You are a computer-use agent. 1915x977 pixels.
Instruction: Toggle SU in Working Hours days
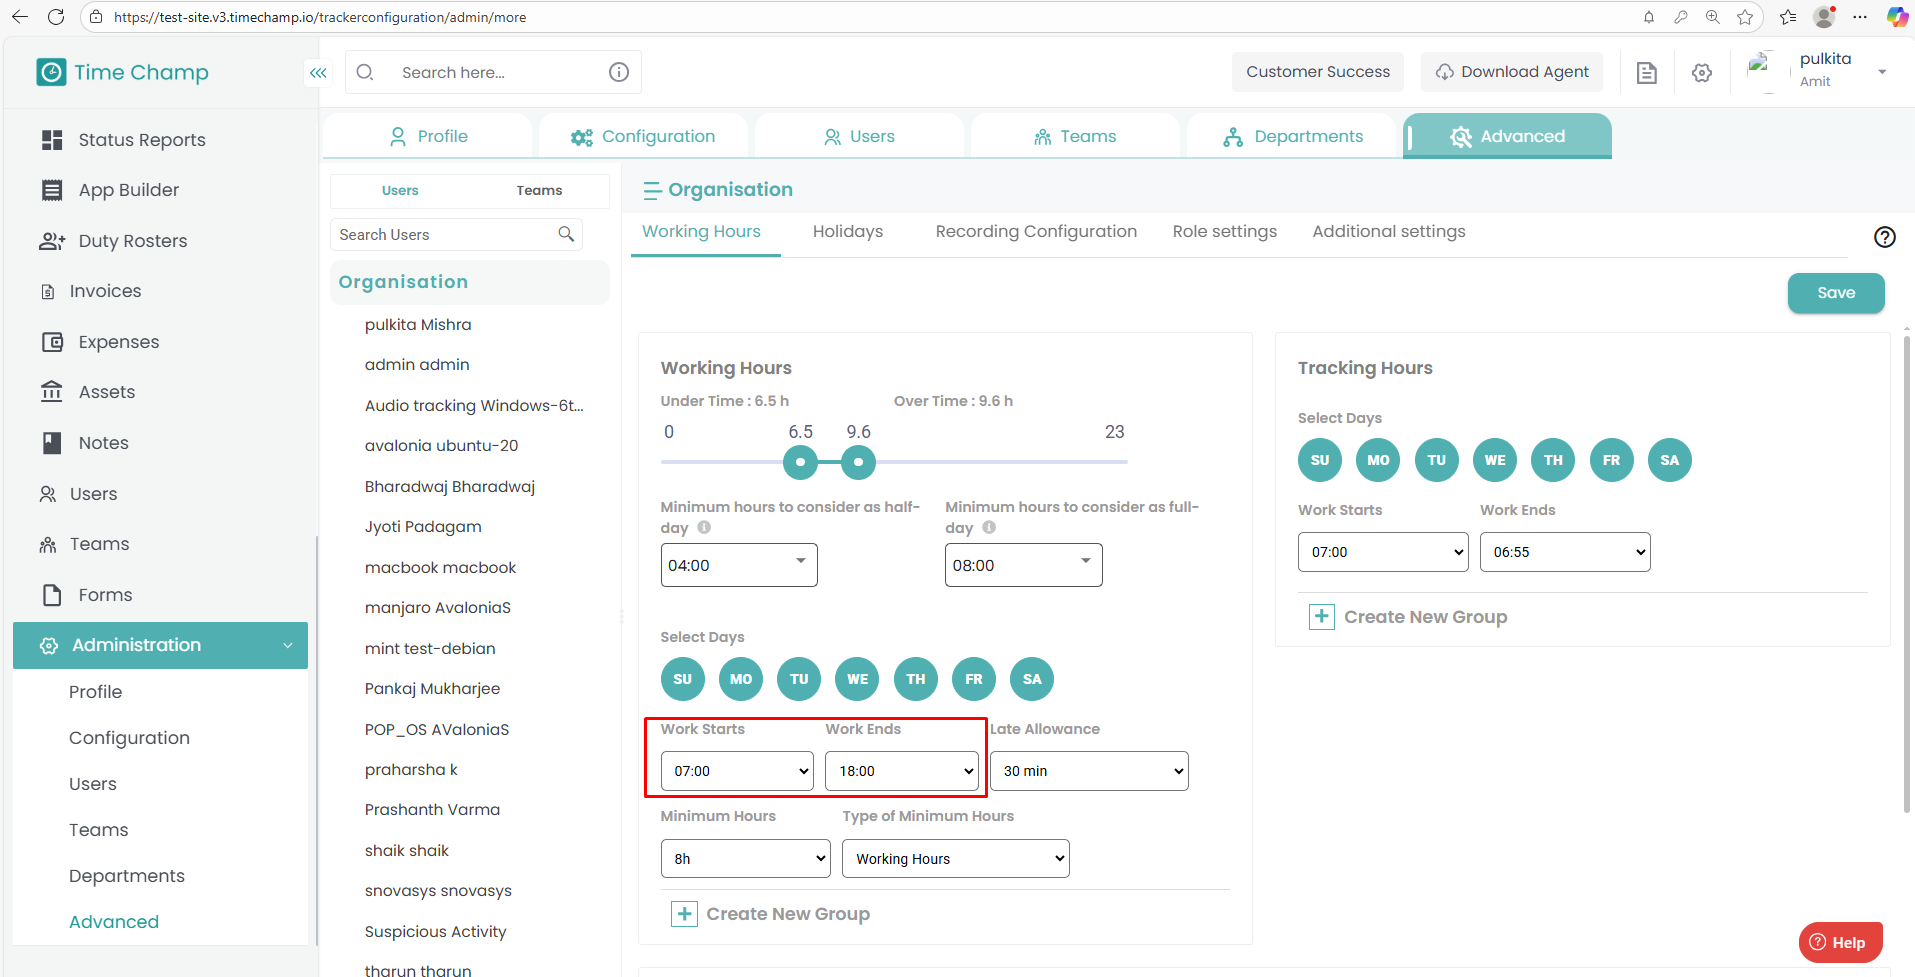click(x=682, y=679)
